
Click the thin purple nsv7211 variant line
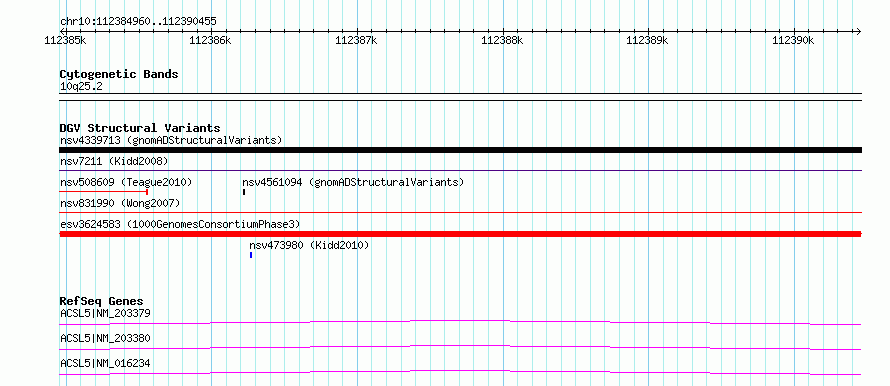[461, 170]
